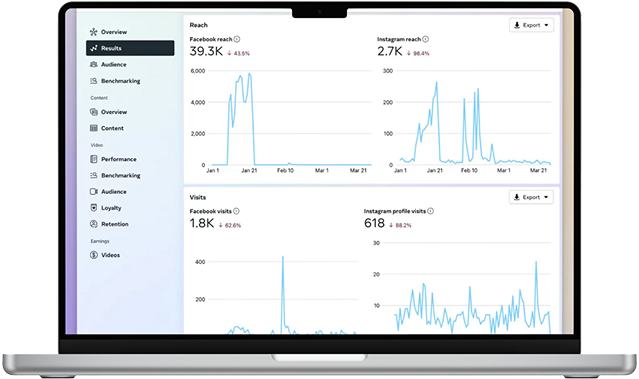The height and width of the screenshot is (379, 639).
Task: Click the 62.6% decrease indicator
Action: (230, 225)
